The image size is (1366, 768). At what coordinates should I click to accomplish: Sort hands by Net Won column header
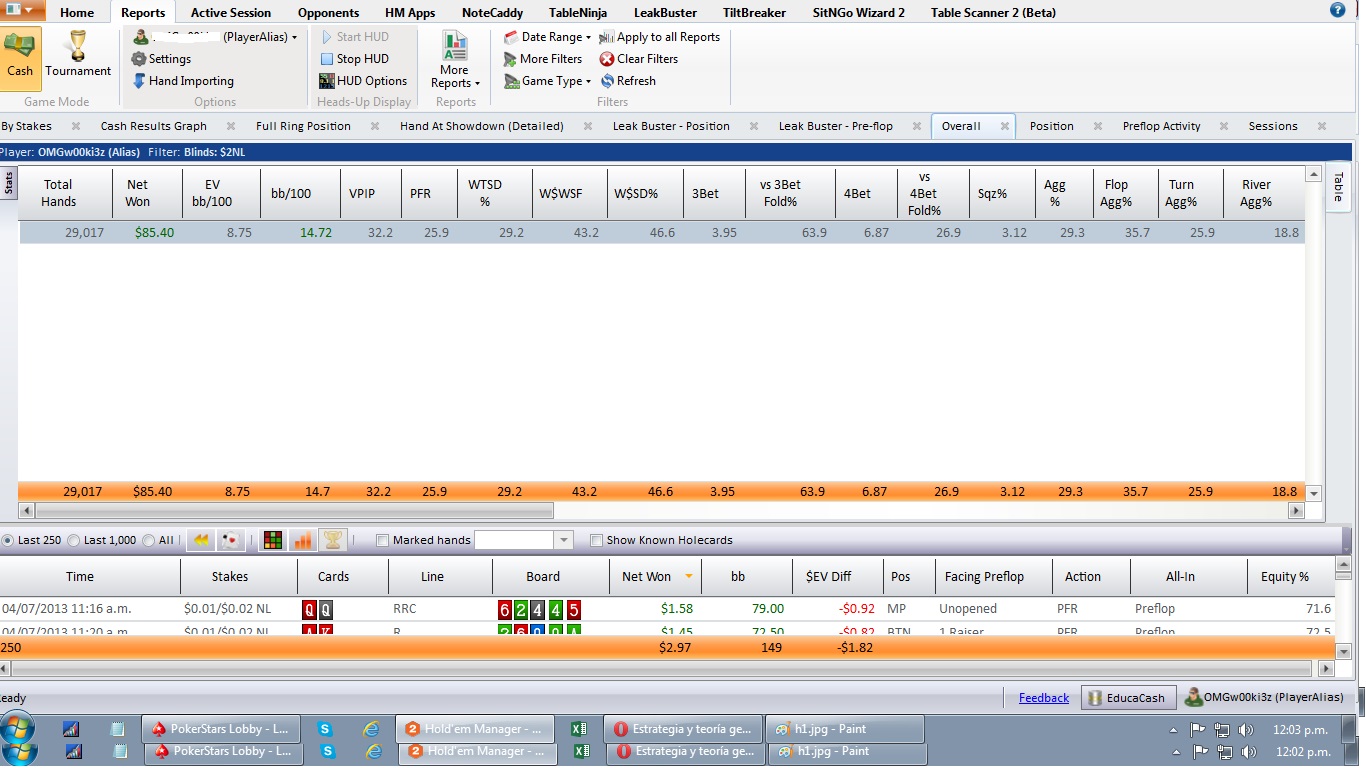pyautogui.click(x=655, y=576)
